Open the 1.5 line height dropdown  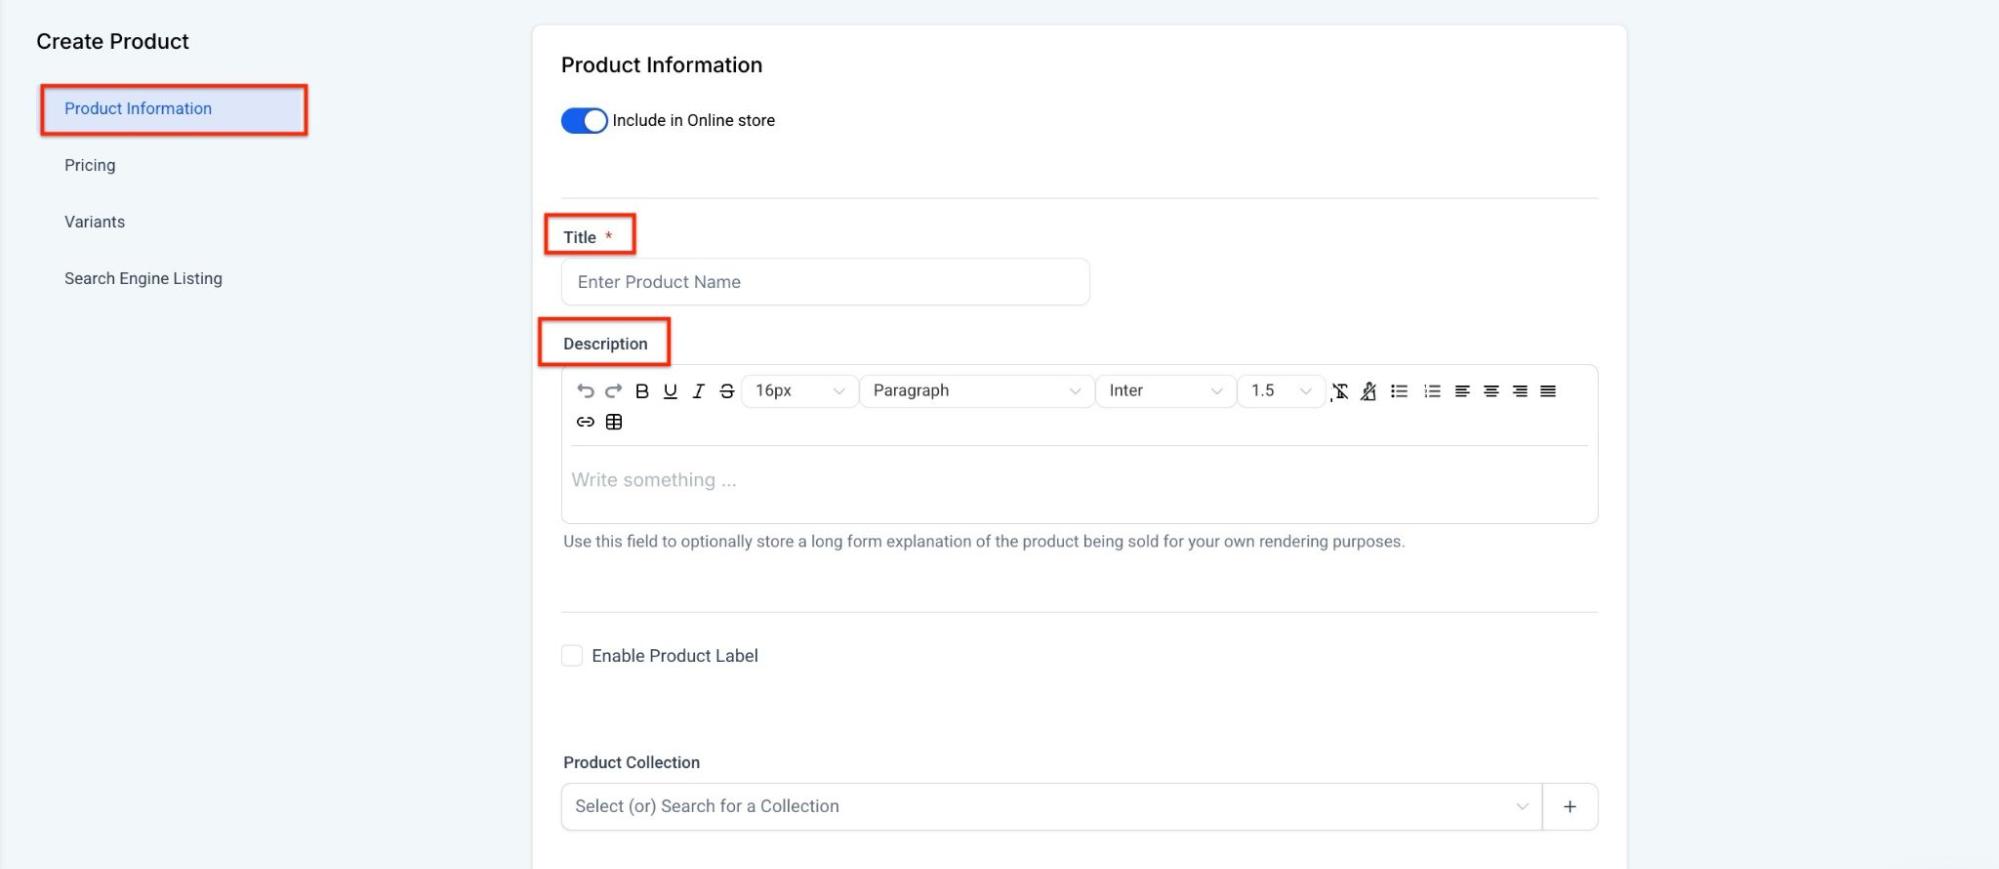[1280, 391]
